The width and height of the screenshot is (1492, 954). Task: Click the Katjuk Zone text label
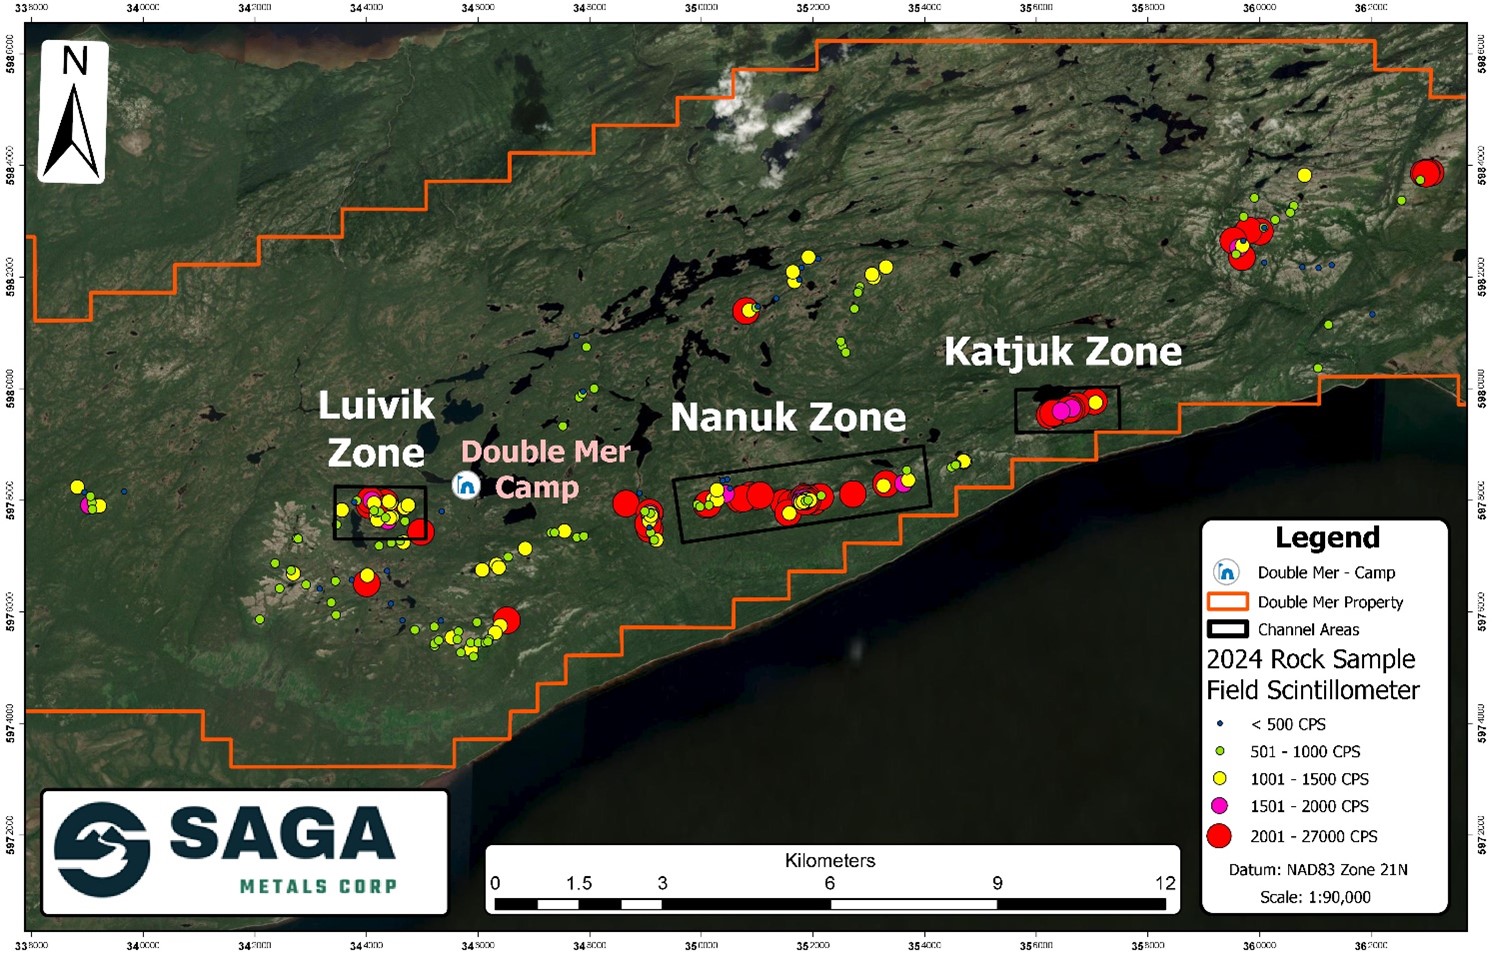(x=1063, y=352)
